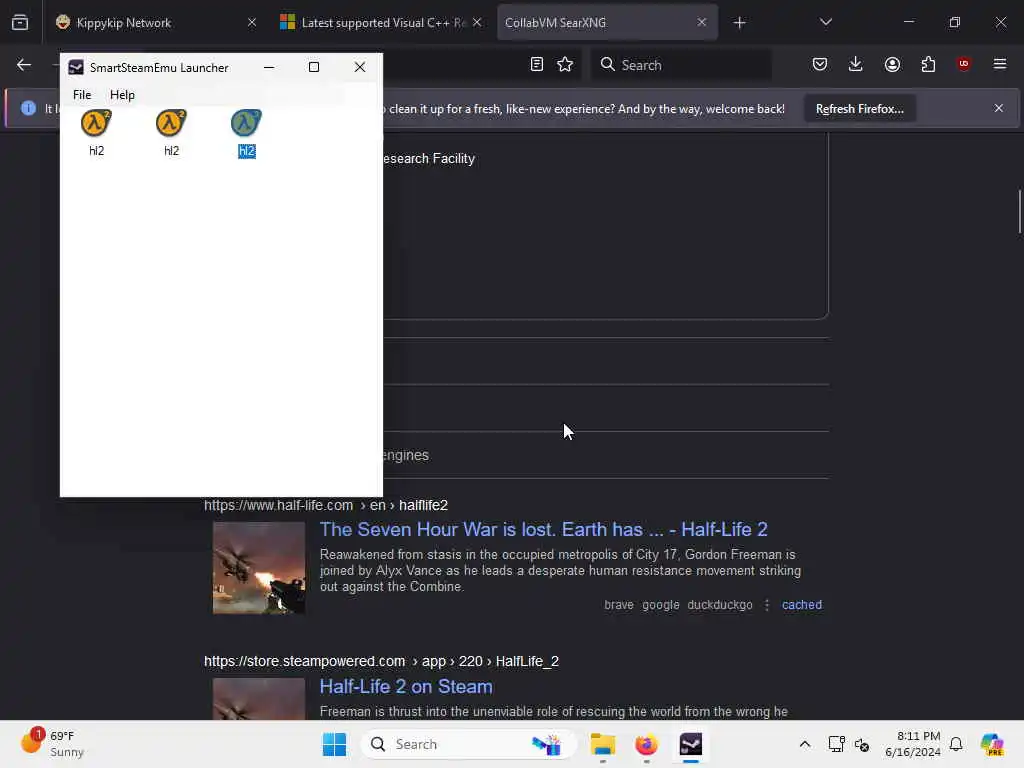1024x768 pixels.
Task: Expand the result engine options dots
Action: tap(767, 605)
